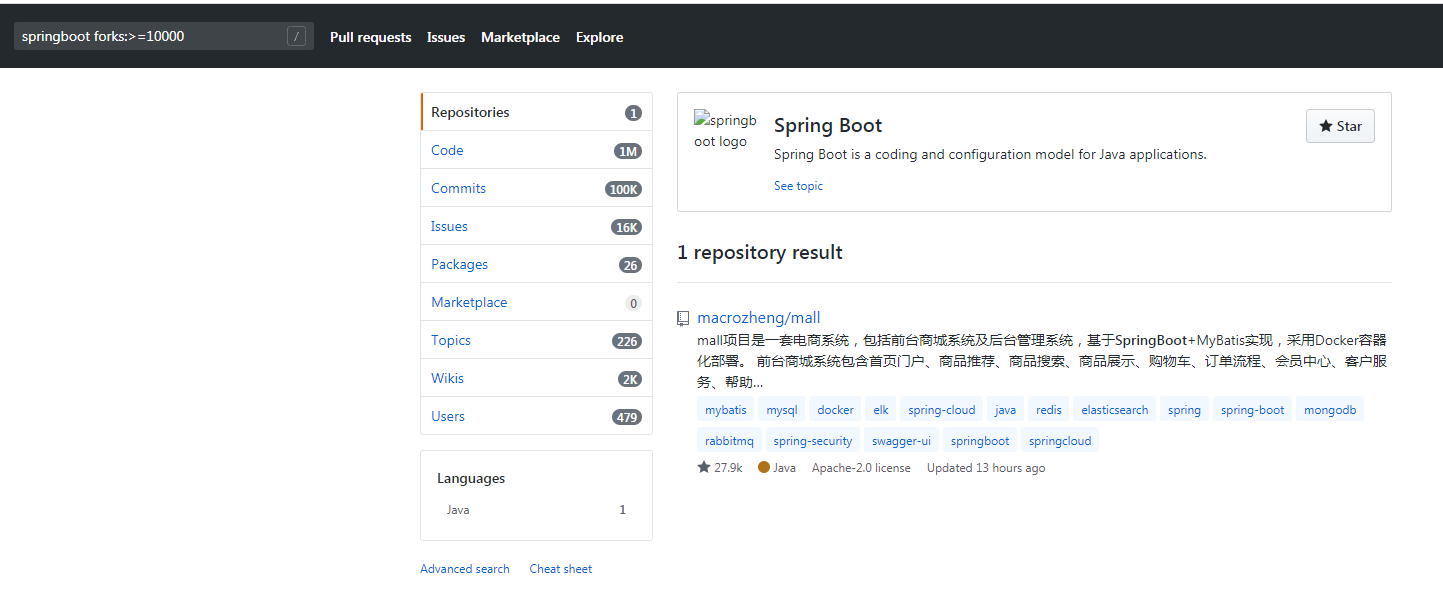Open the Wikis results section
The width and height of the screenshot is (1443, 603).
(447, 378)
